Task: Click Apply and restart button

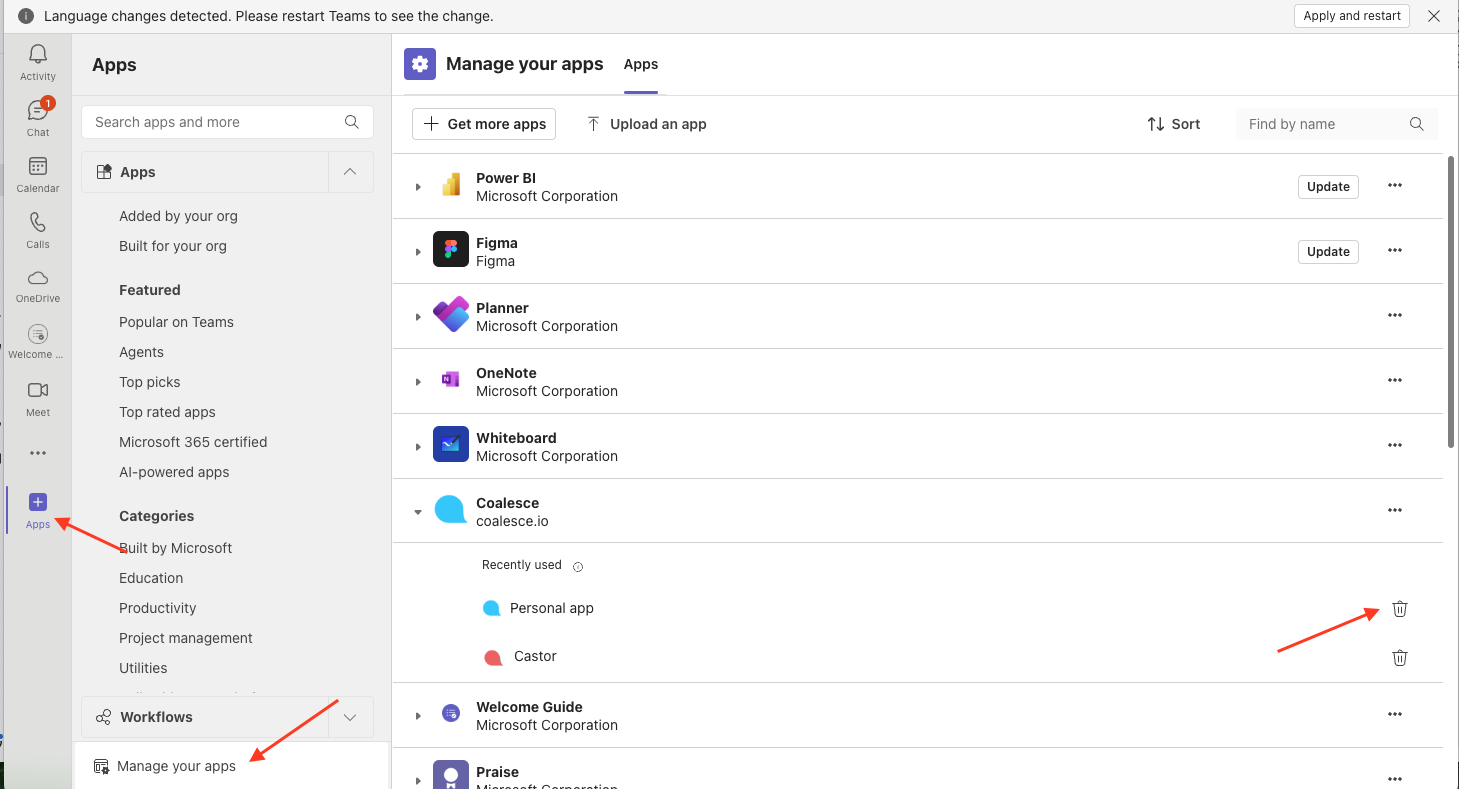Action: [x=1351, y=16]
